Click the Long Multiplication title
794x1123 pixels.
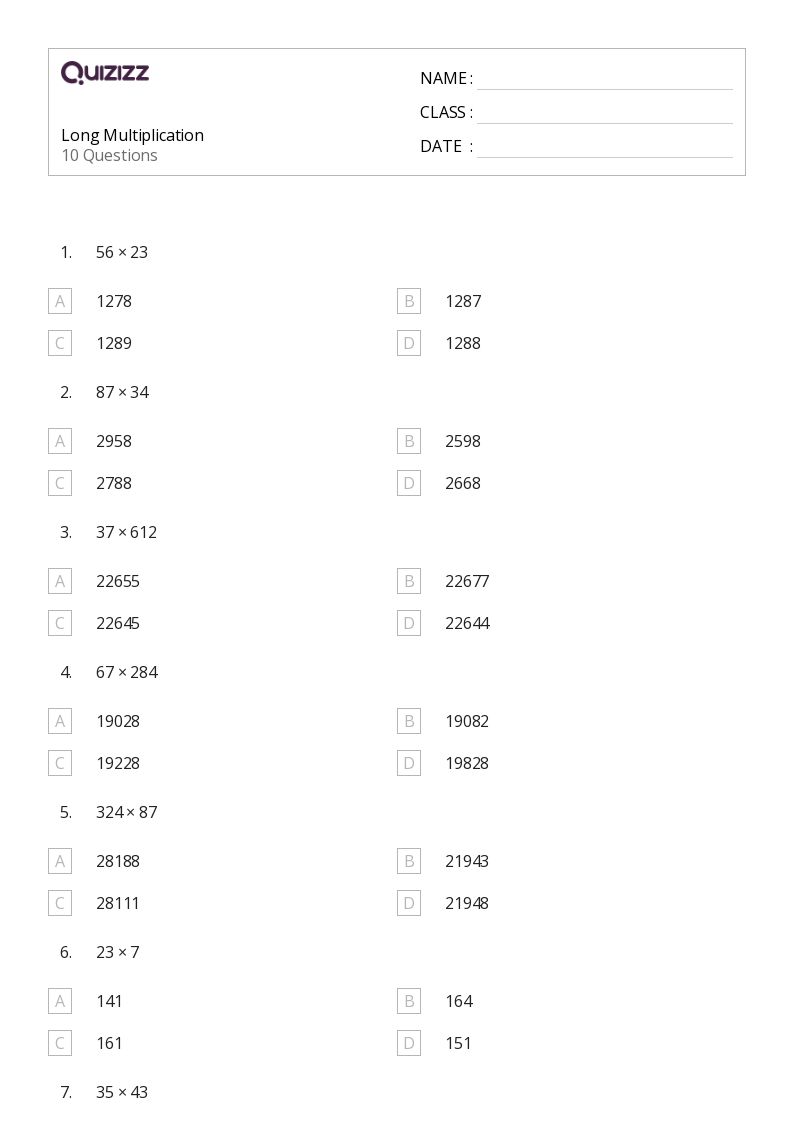tap(132, 135)
